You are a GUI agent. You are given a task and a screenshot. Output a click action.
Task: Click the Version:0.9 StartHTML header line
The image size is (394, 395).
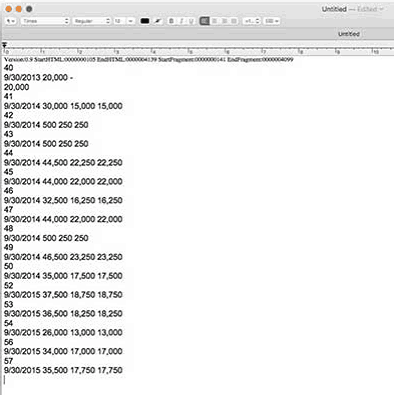(x=149, y=60)
